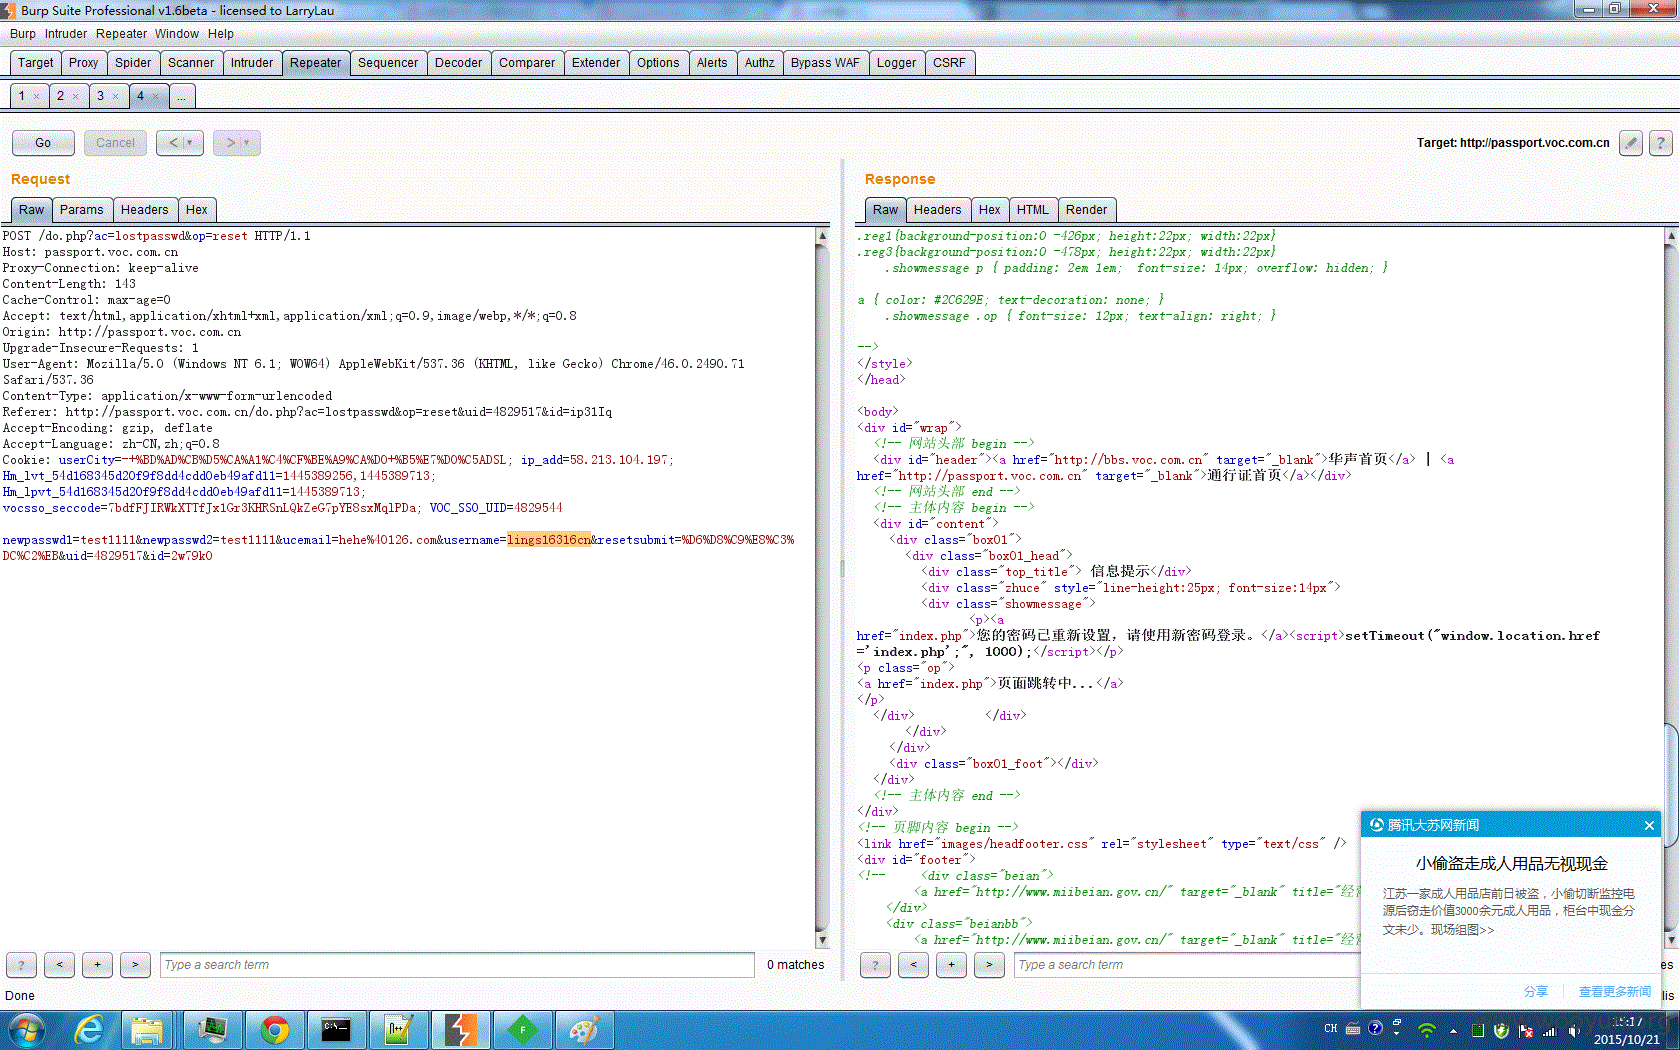Viewport: 1680px width, 1050px height.
Task: Click the response pane vertical scrollbar
Action: pos(1671,588)
